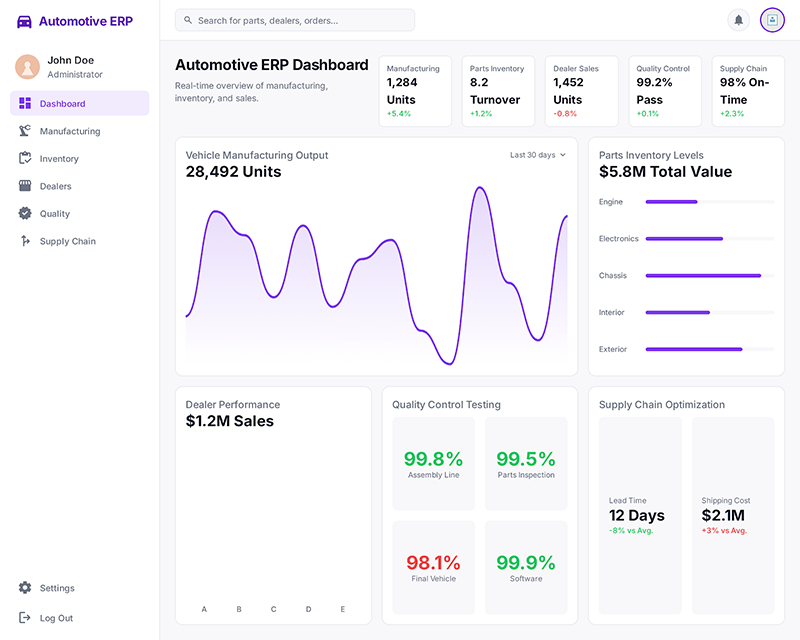
Task: Open the Last 30 days dropdown
Action: pyautogui.click(x=536, y=155)
